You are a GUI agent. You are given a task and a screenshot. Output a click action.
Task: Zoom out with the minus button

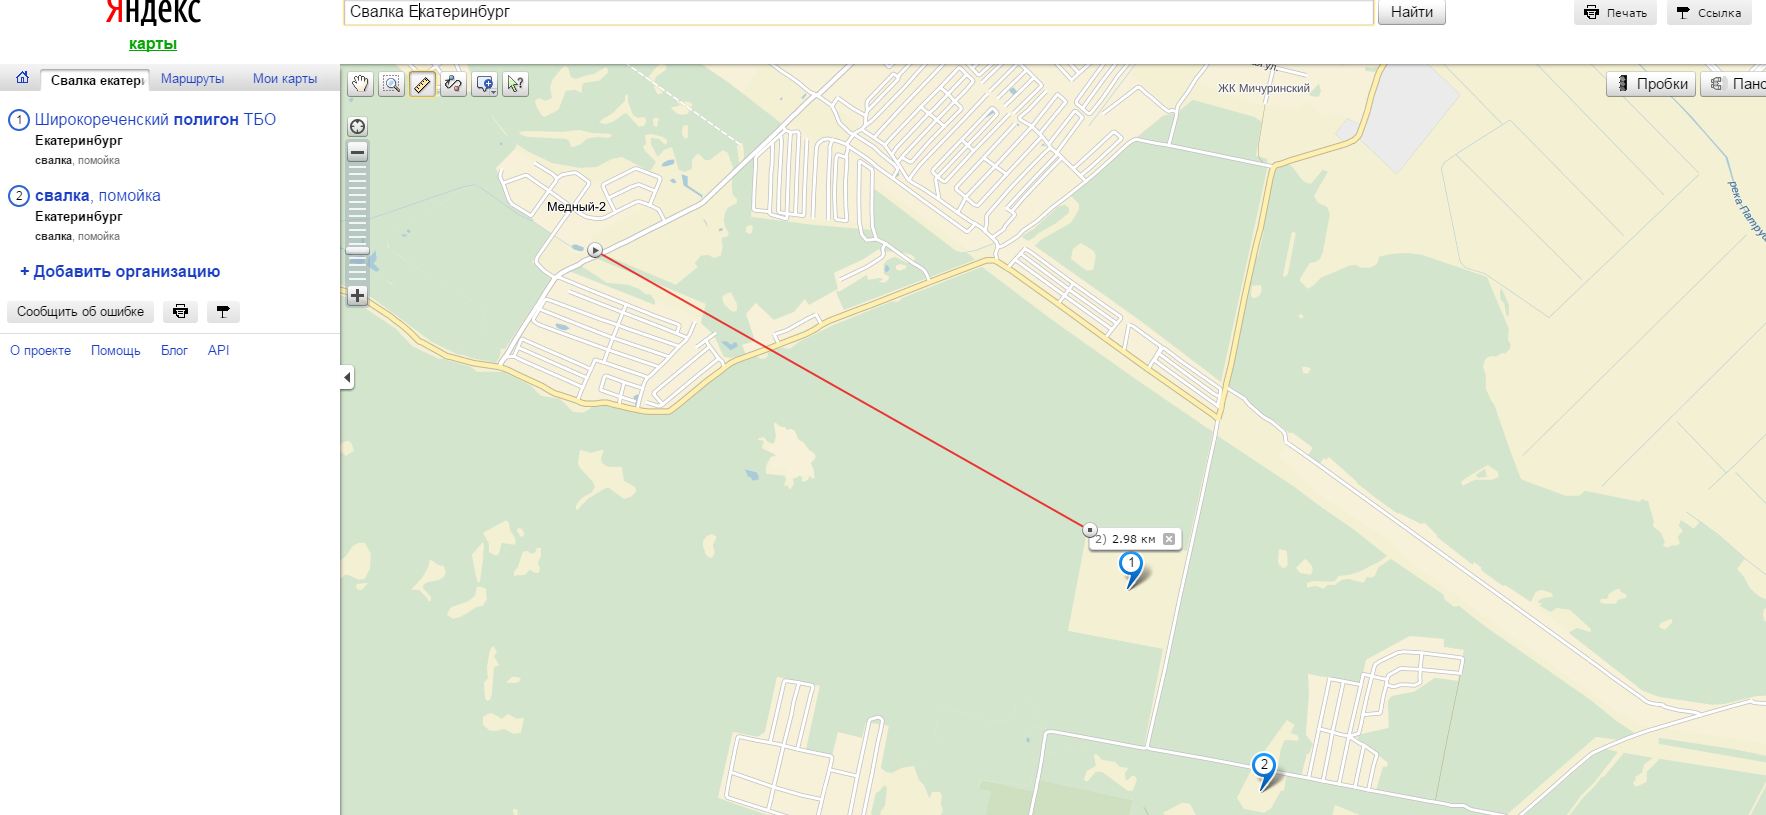pyautogui.click(x=357, y=152)
